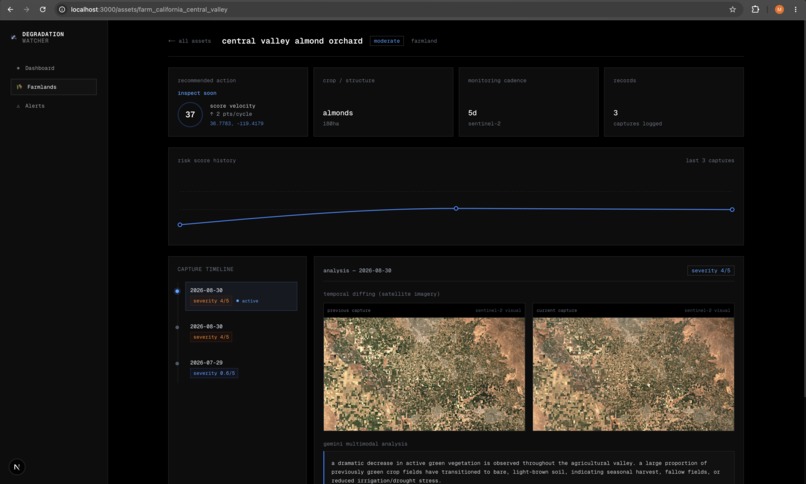Click the gemini multimodal analysis label

click(365, 444)
